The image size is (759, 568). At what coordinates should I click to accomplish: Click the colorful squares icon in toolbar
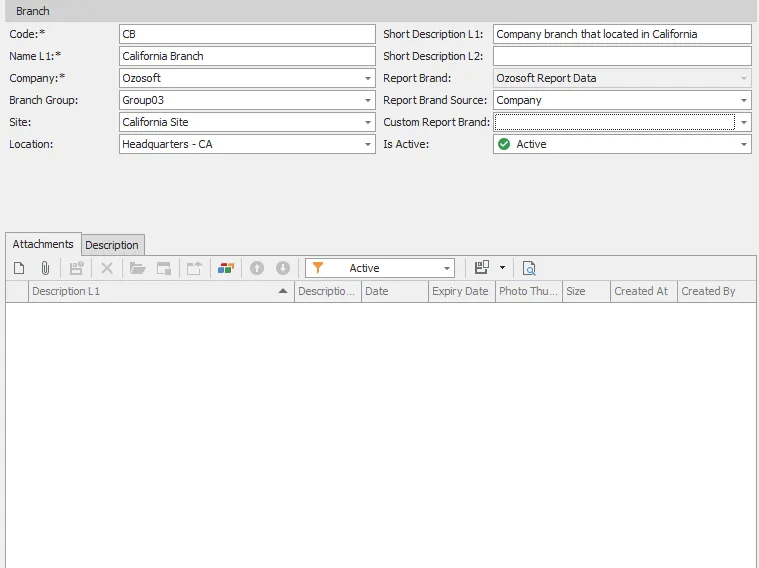(226, 268)
